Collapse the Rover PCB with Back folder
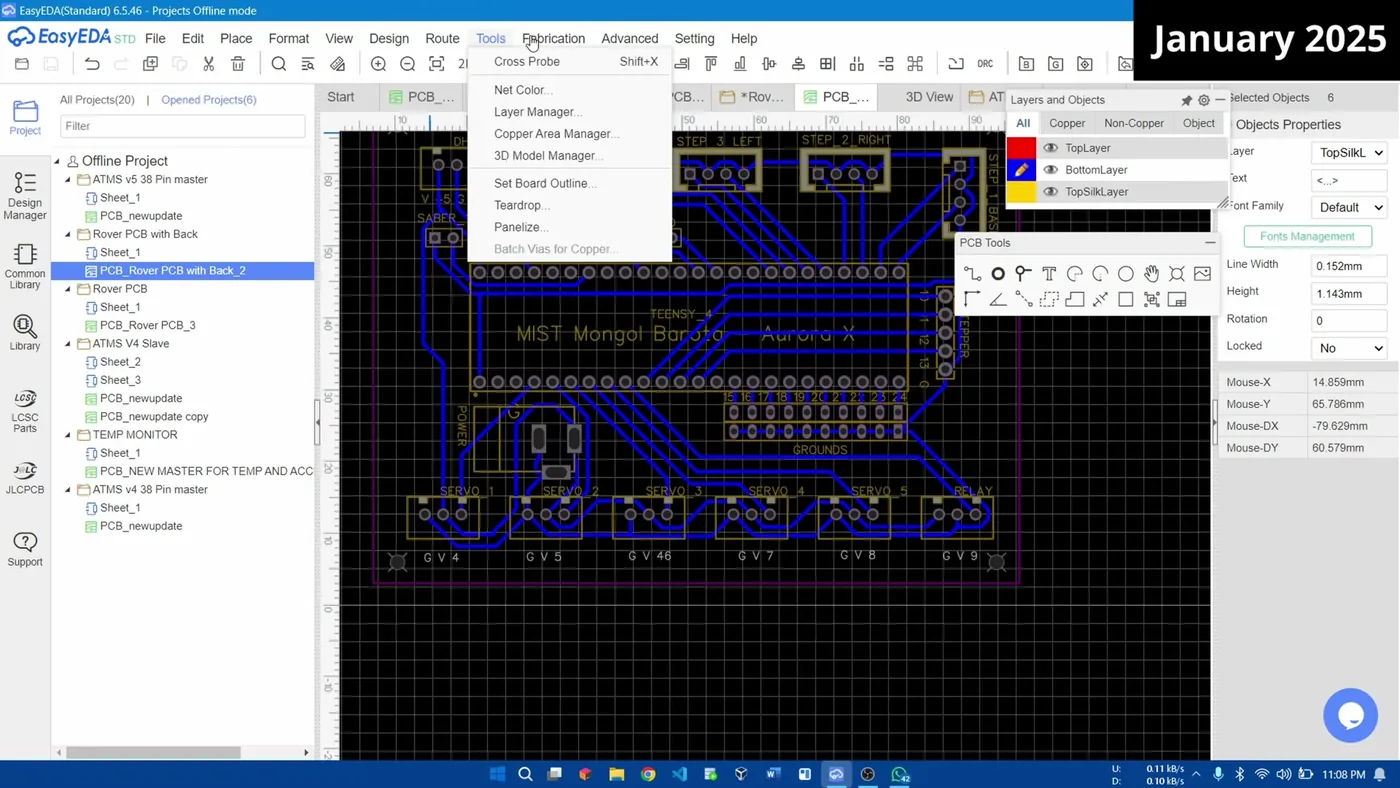Screen dimensions: 1400x788 coord(69,234)
